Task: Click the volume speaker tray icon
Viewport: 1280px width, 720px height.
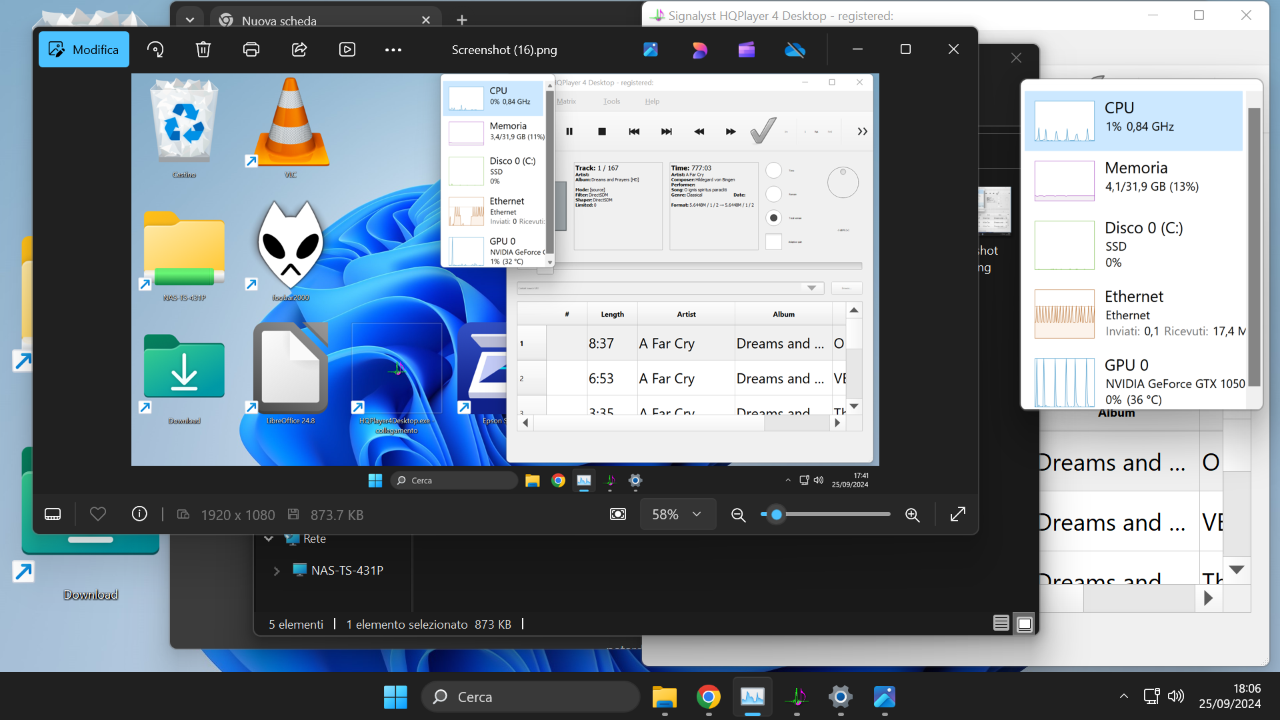Action: 1176,696
